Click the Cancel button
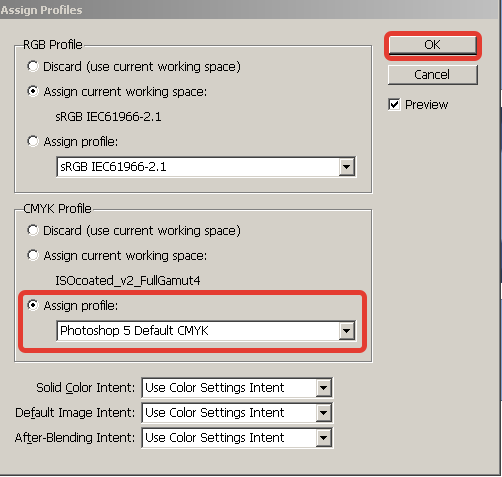 433,75
